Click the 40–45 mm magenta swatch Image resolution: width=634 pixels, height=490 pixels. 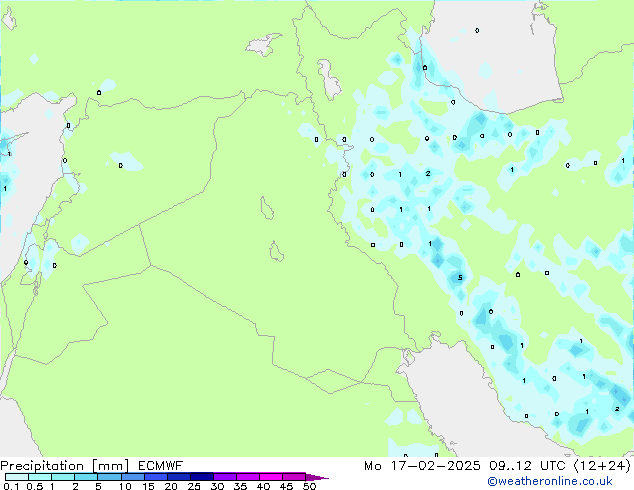[271, 477]
